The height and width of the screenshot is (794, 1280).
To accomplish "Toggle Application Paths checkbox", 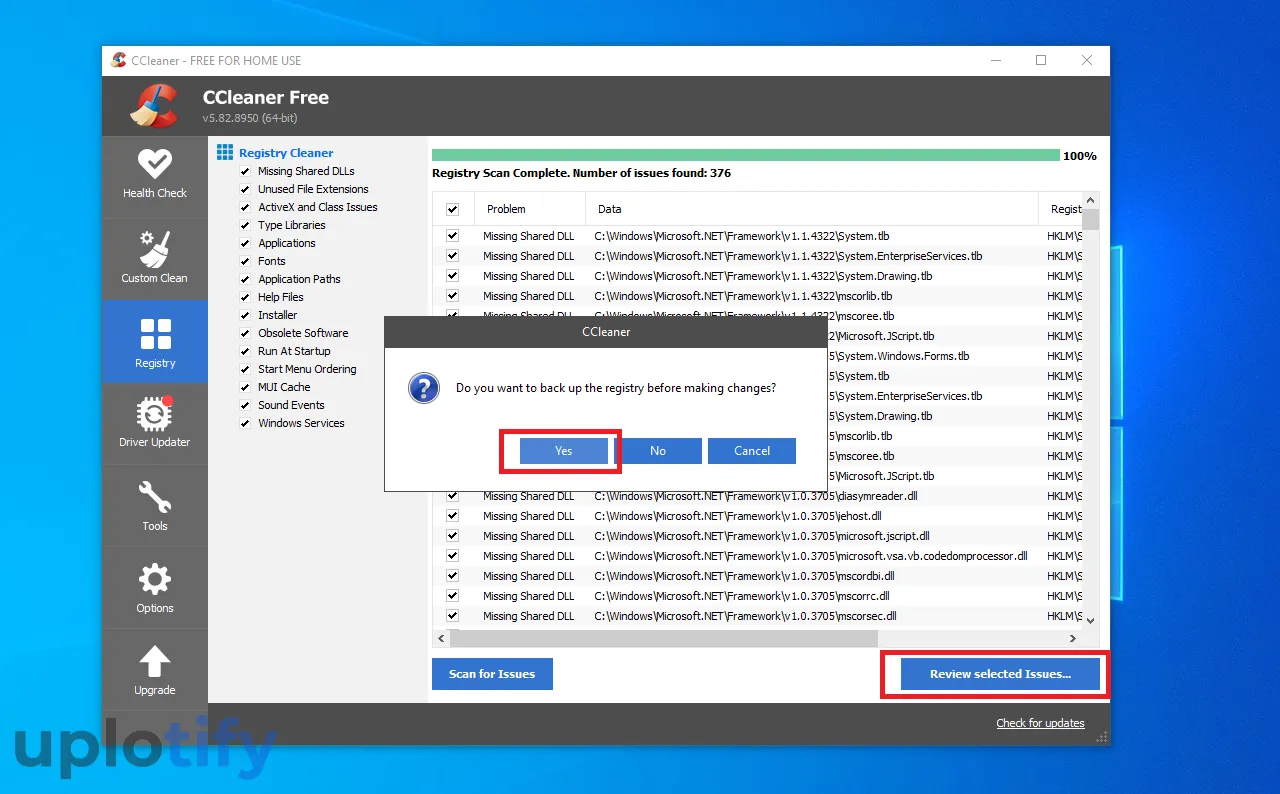I will pyautogui.click(x=245, y=279).
